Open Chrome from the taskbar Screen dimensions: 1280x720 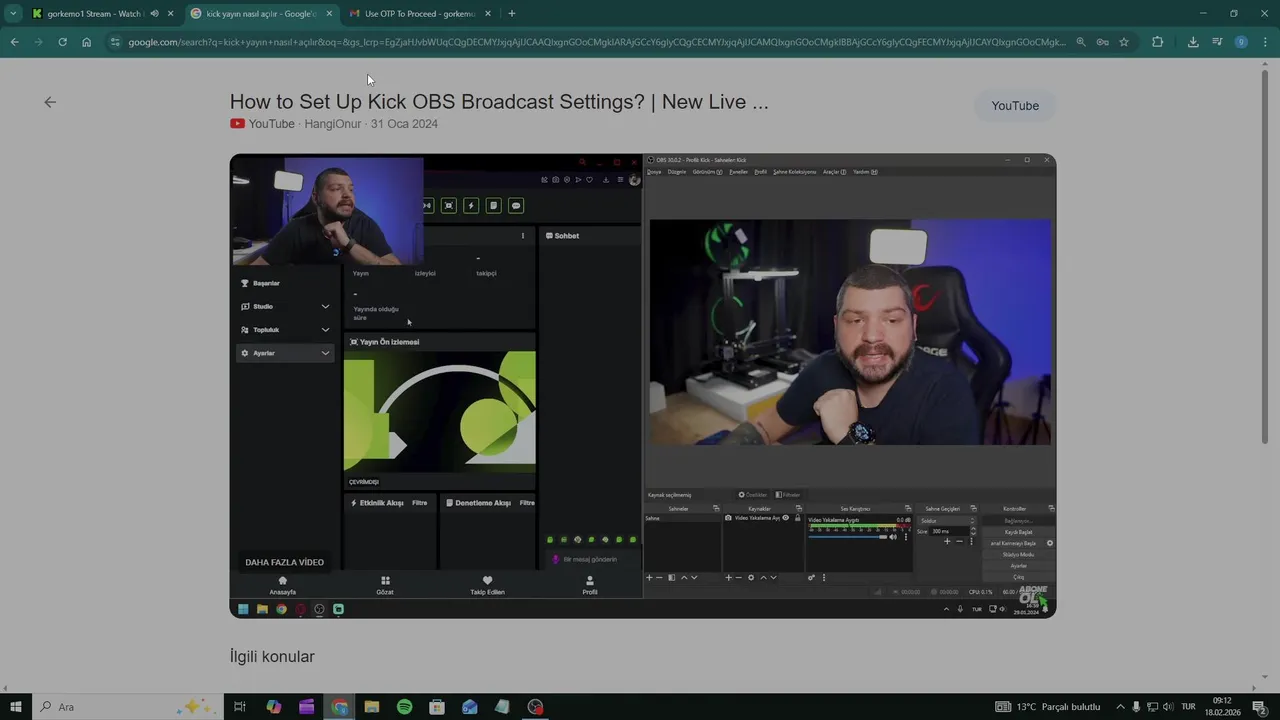click(x=340, y=707)
